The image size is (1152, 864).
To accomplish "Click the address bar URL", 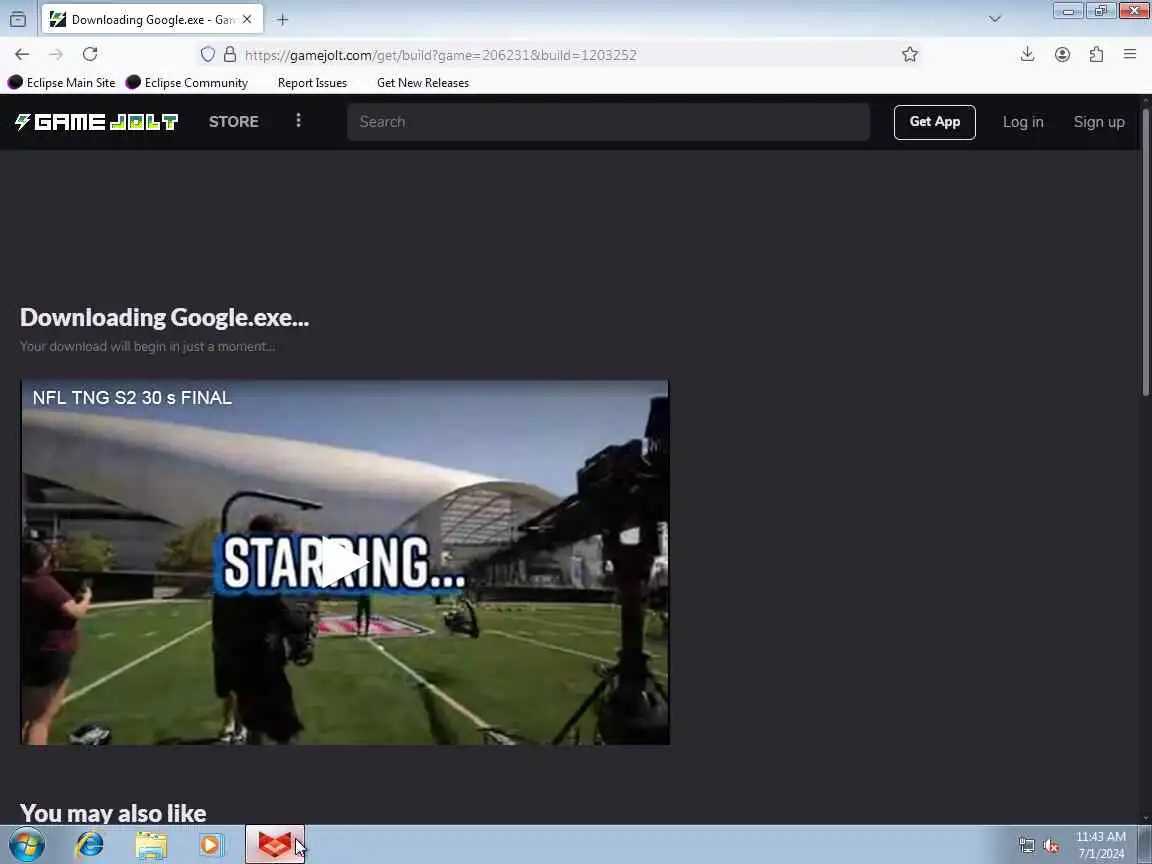I will point(441,55).
